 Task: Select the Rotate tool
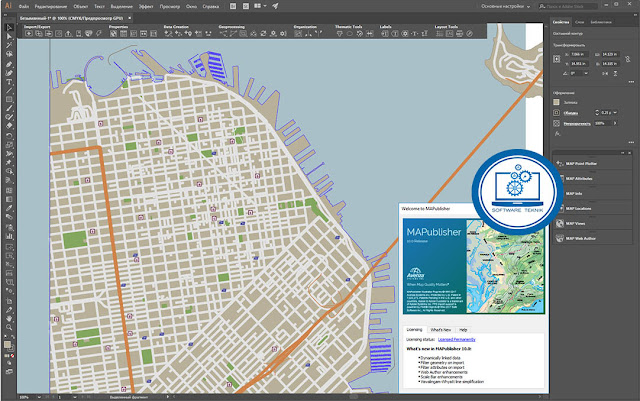point(9,136)
